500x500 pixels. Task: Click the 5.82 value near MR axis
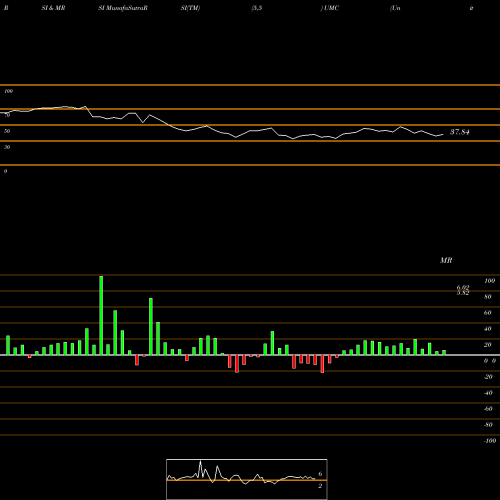pos(463,293)
